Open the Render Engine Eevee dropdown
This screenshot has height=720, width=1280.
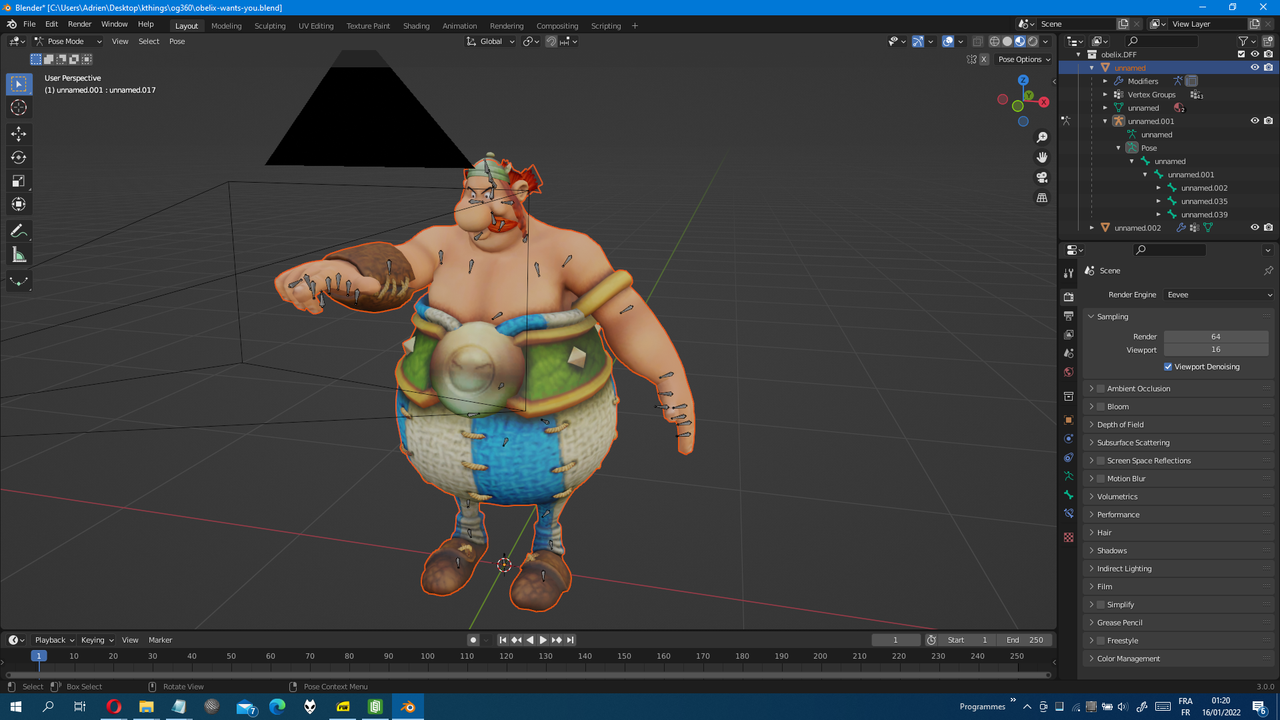[x=1220, y=295]
